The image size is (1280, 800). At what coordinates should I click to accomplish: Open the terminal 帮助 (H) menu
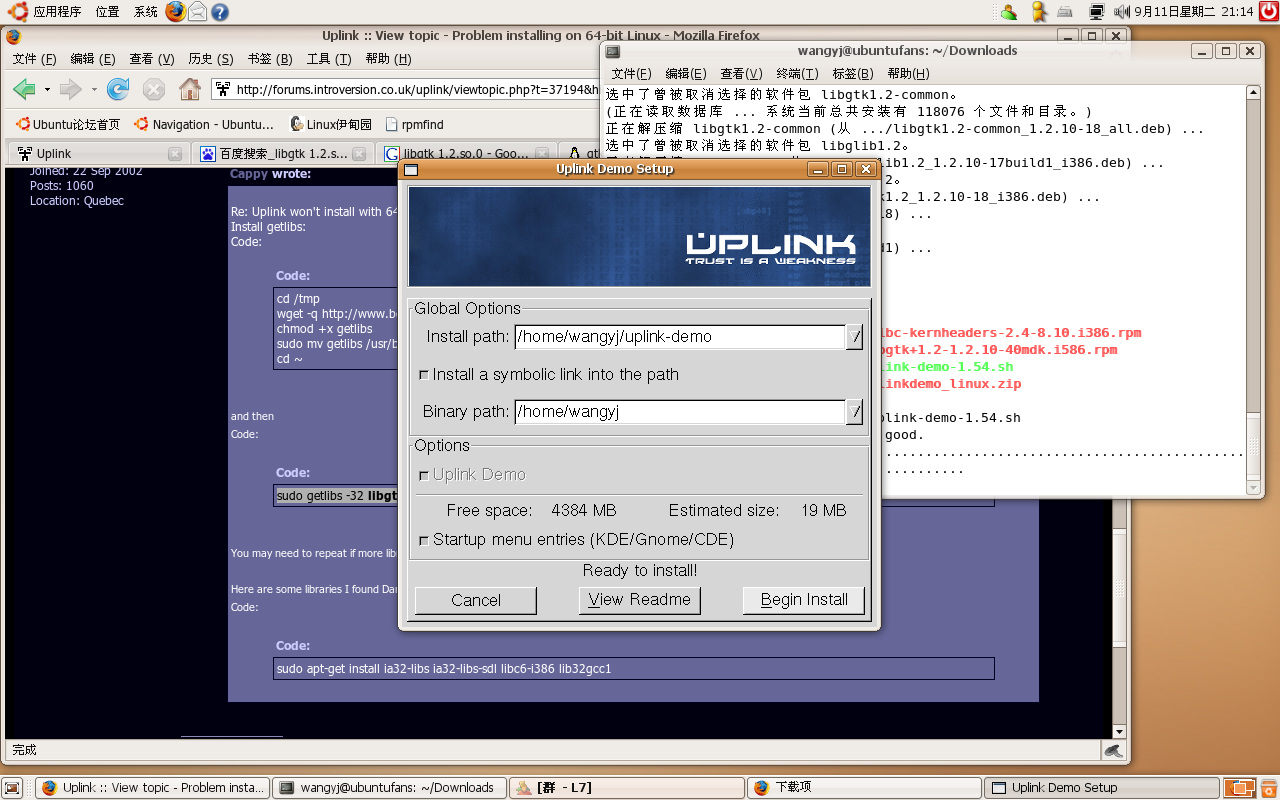[x=908, y=74]
